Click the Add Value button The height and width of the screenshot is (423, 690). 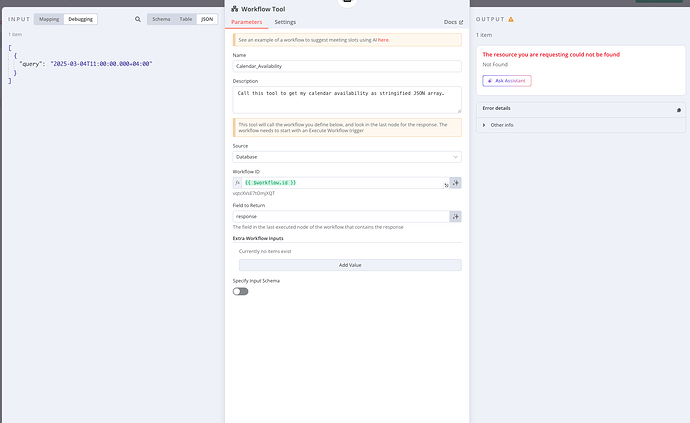pos(350,265)
